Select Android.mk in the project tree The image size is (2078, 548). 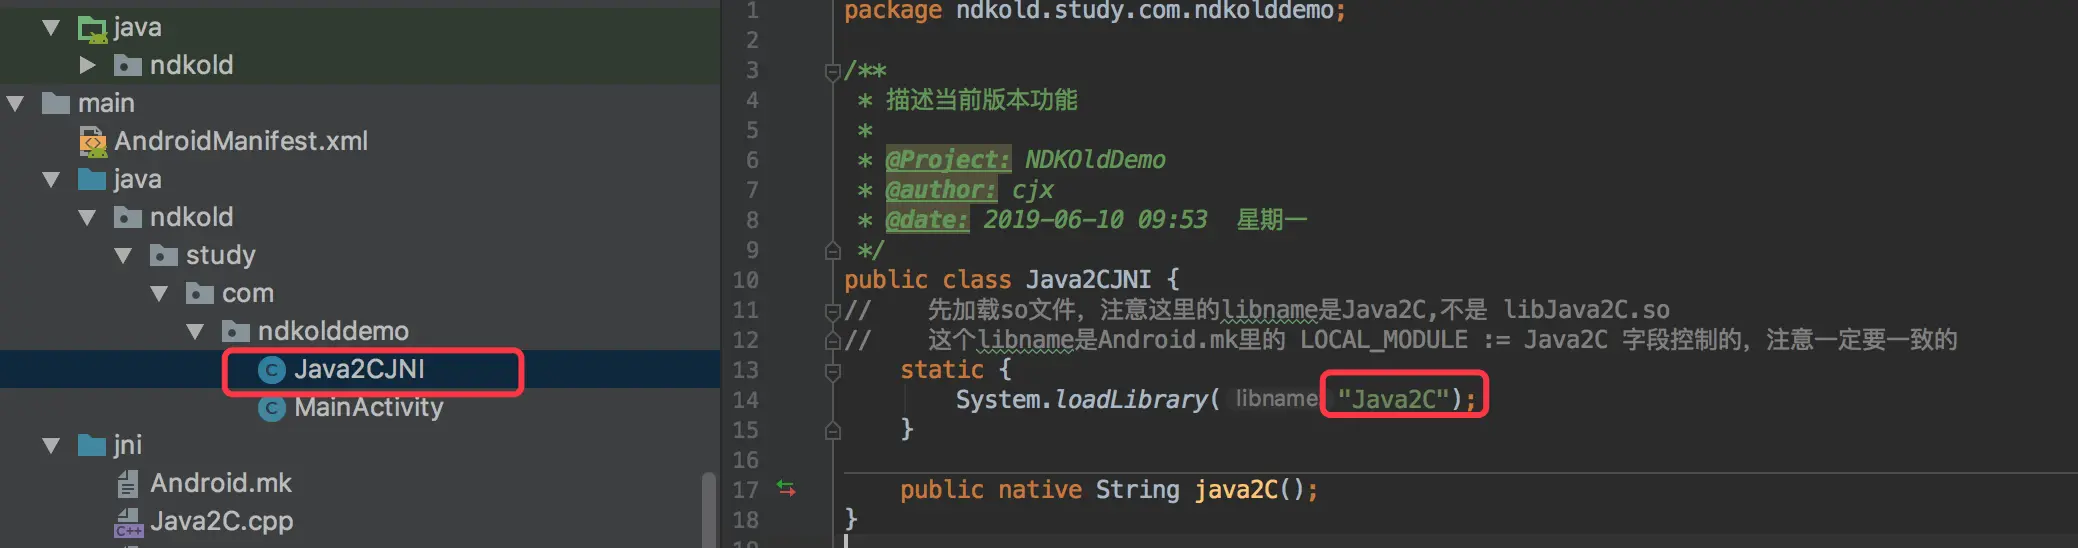220,484
